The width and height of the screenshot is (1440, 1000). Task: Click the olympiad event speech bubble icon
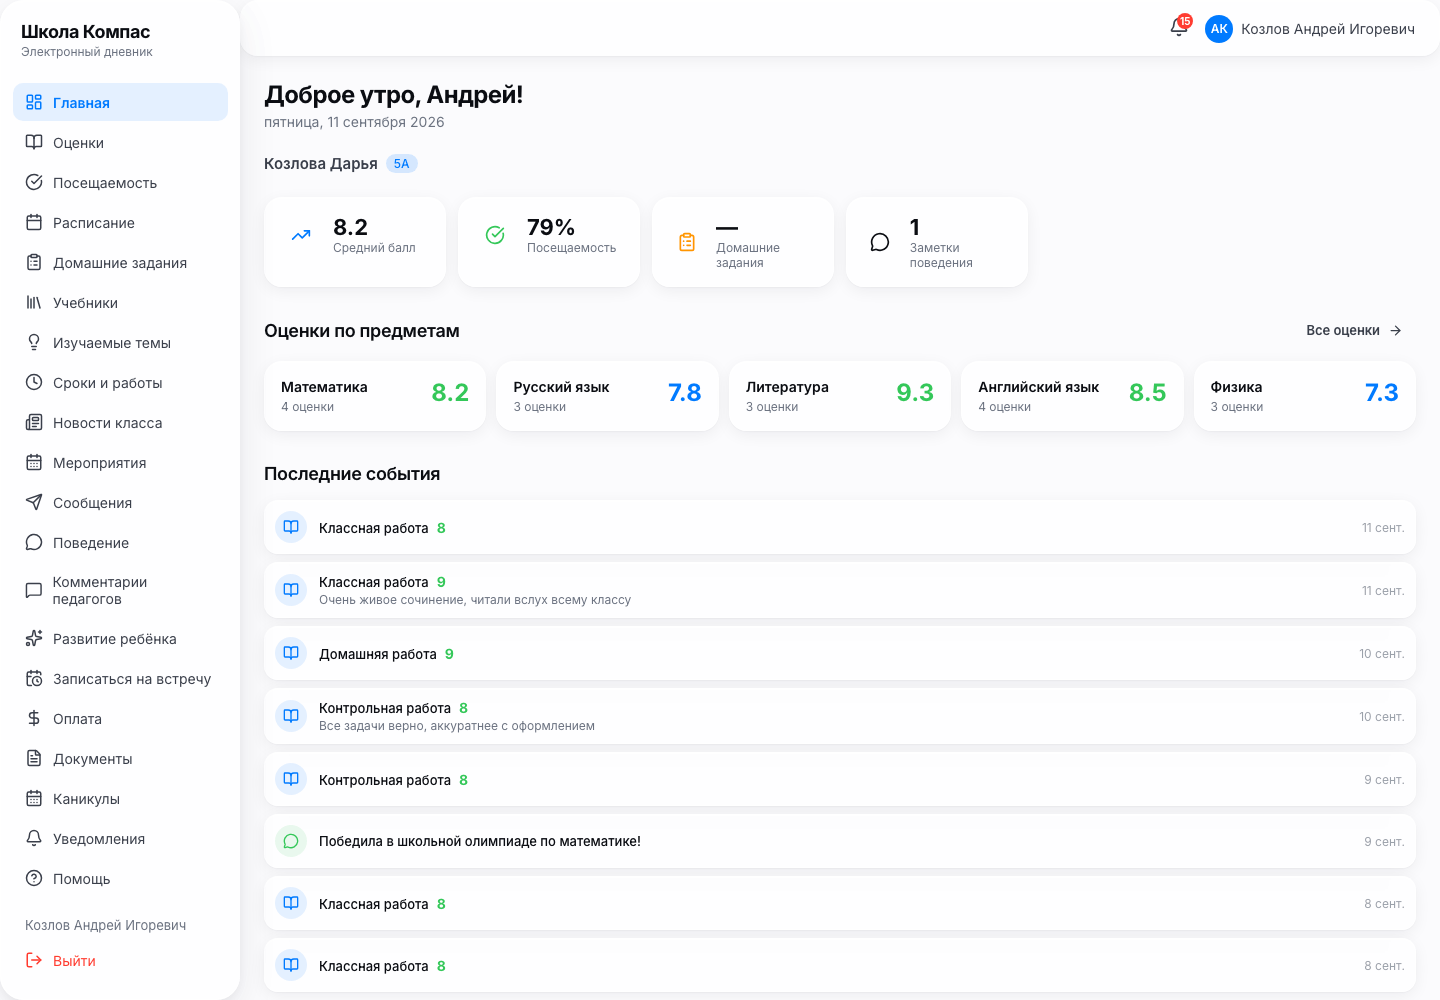click(x=291, y=841)
